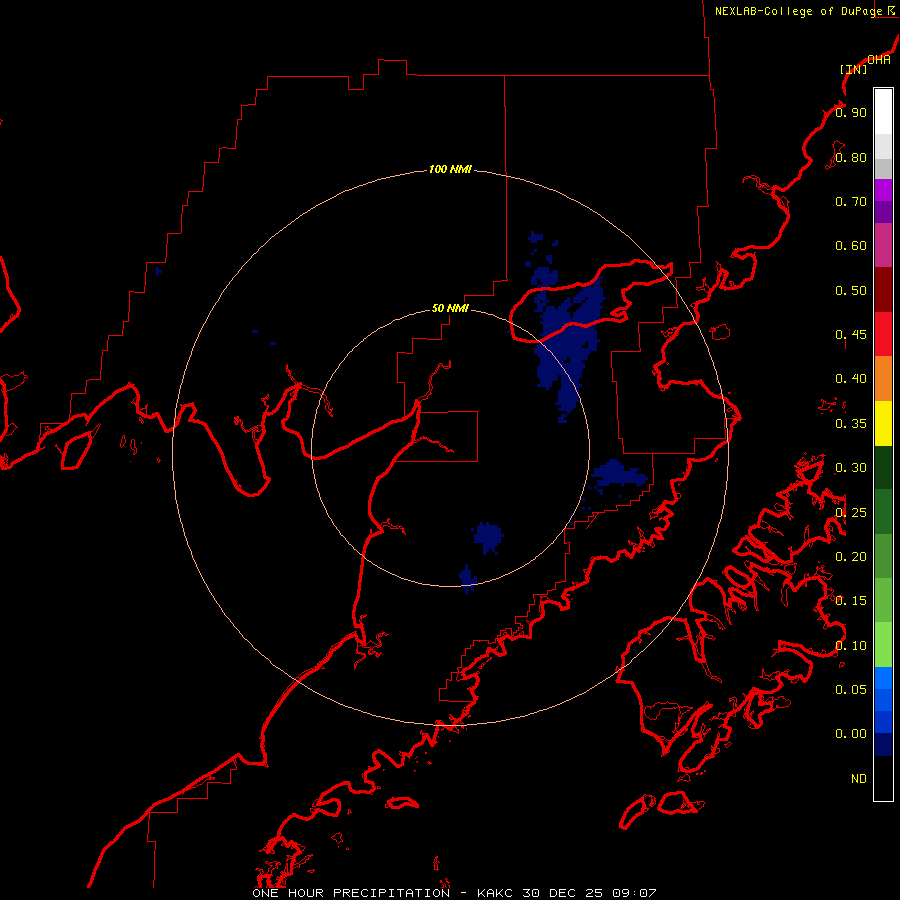Click the 0.50 legend value
Screen dimensions: 900x900
pyautogui.click(x=851, y=290)
